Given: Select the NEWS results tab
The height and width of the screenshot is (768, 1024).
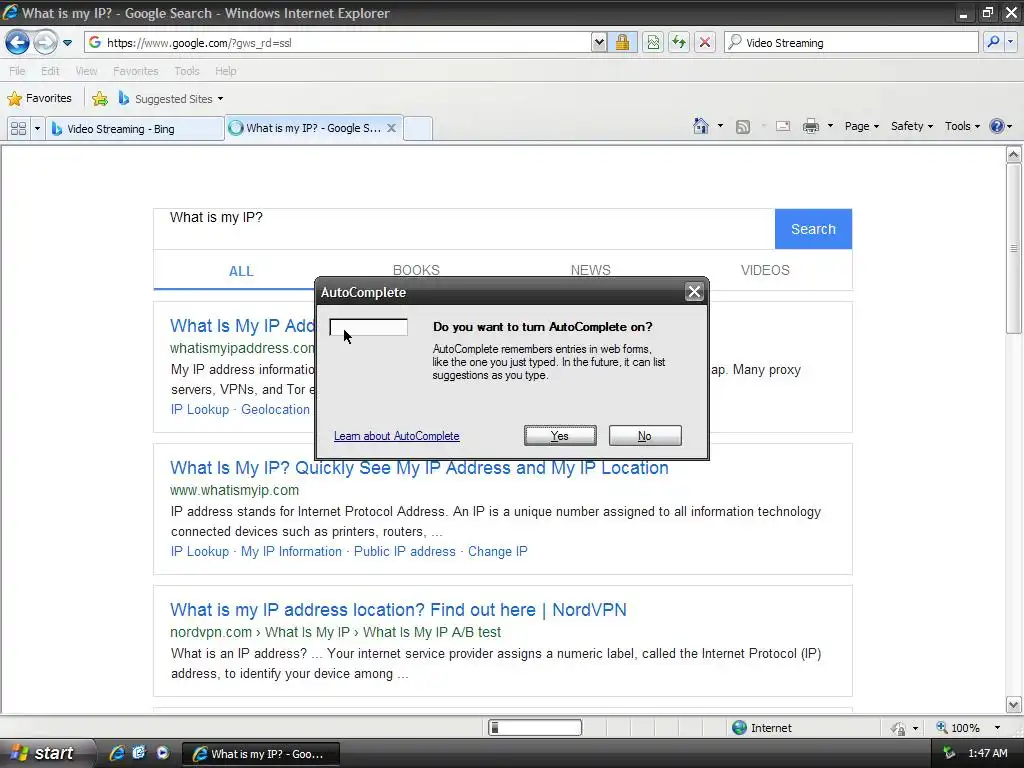Looking at the screenshot, I should point(590,270).
